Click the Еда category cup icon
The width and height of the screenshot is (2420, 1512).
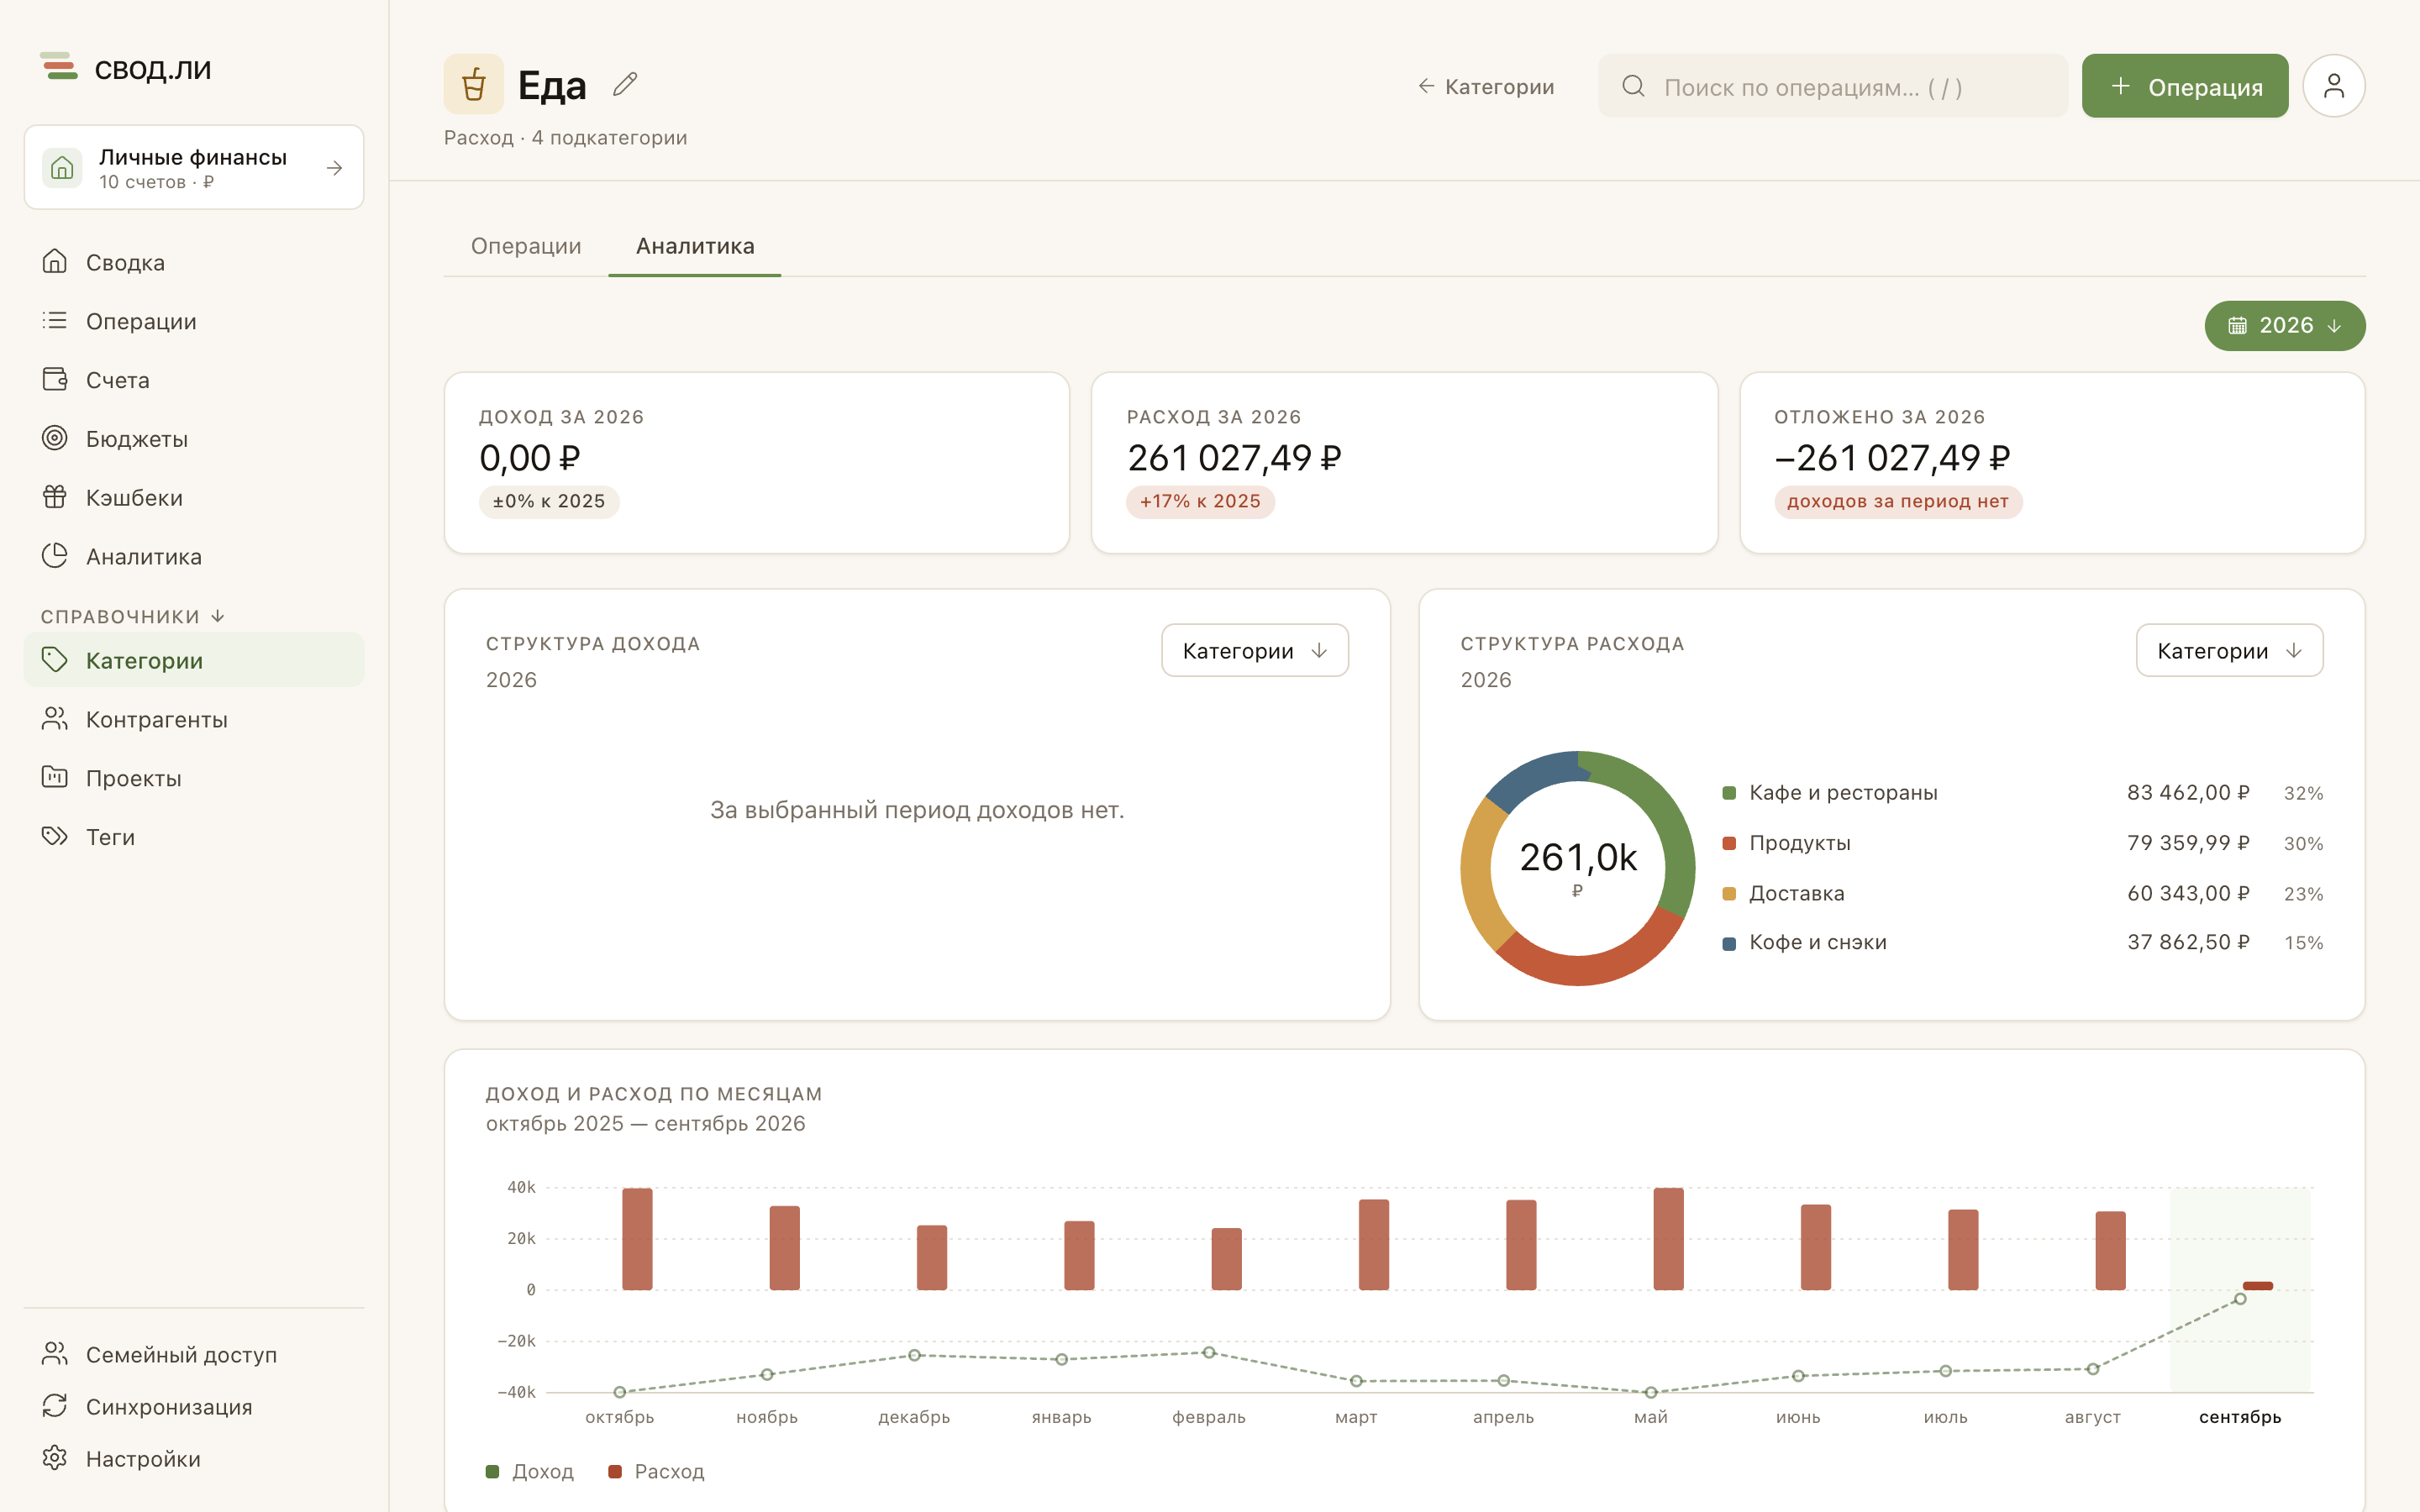tap(474, 84)
